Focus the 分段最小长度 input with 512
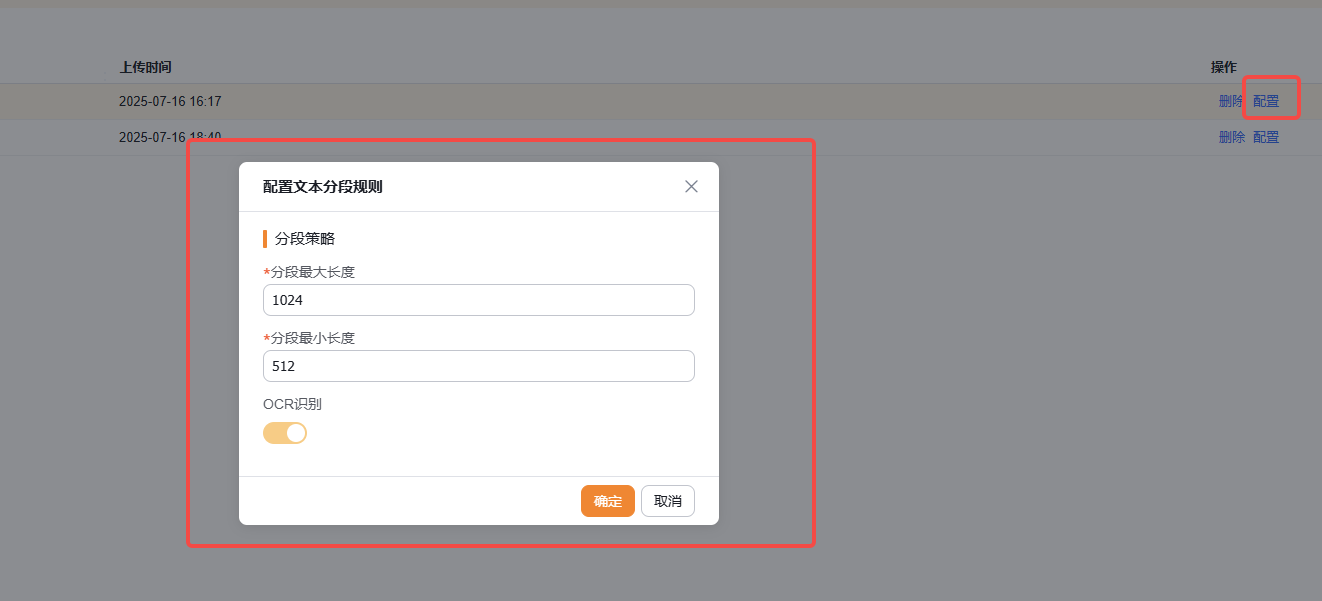The width and height of the screenshot is (1322, 601). [478, 366]
